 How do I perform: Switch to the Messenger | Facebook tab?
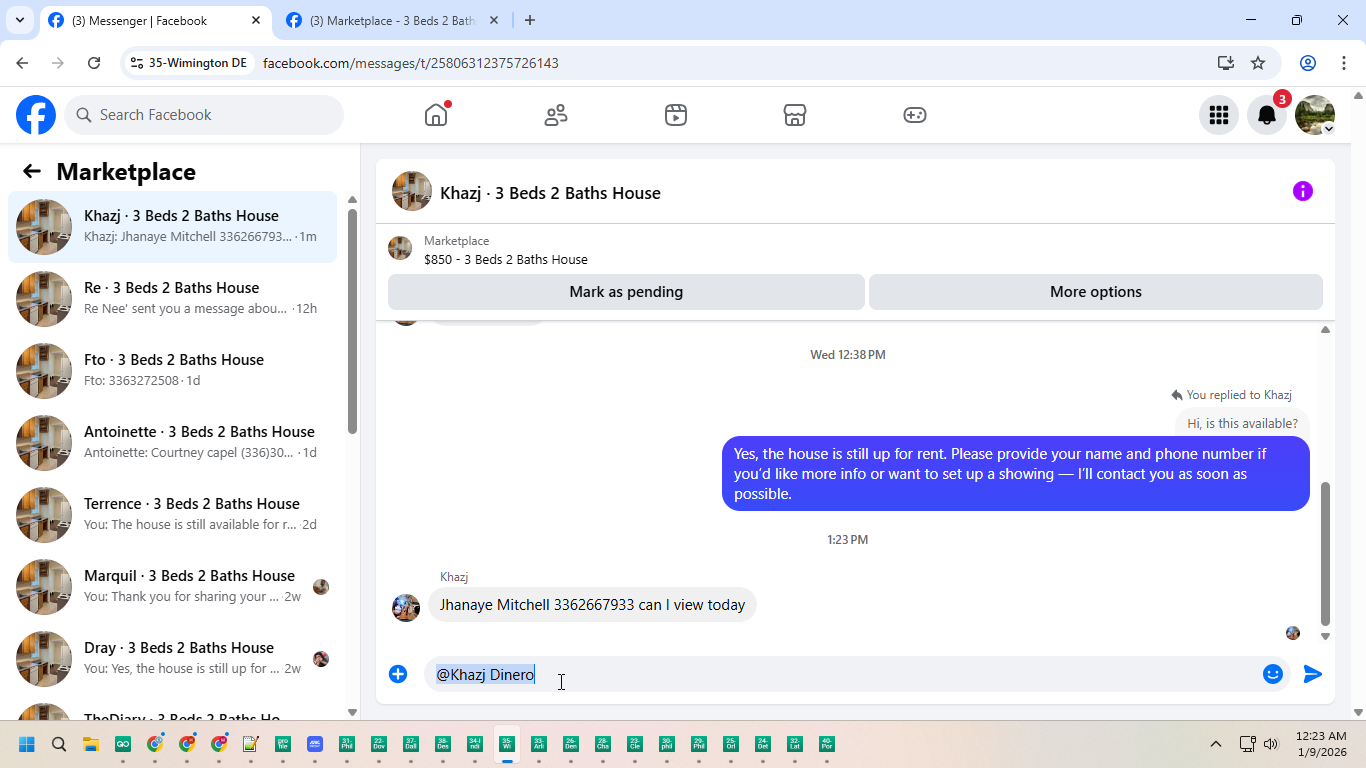pos(155,20)
